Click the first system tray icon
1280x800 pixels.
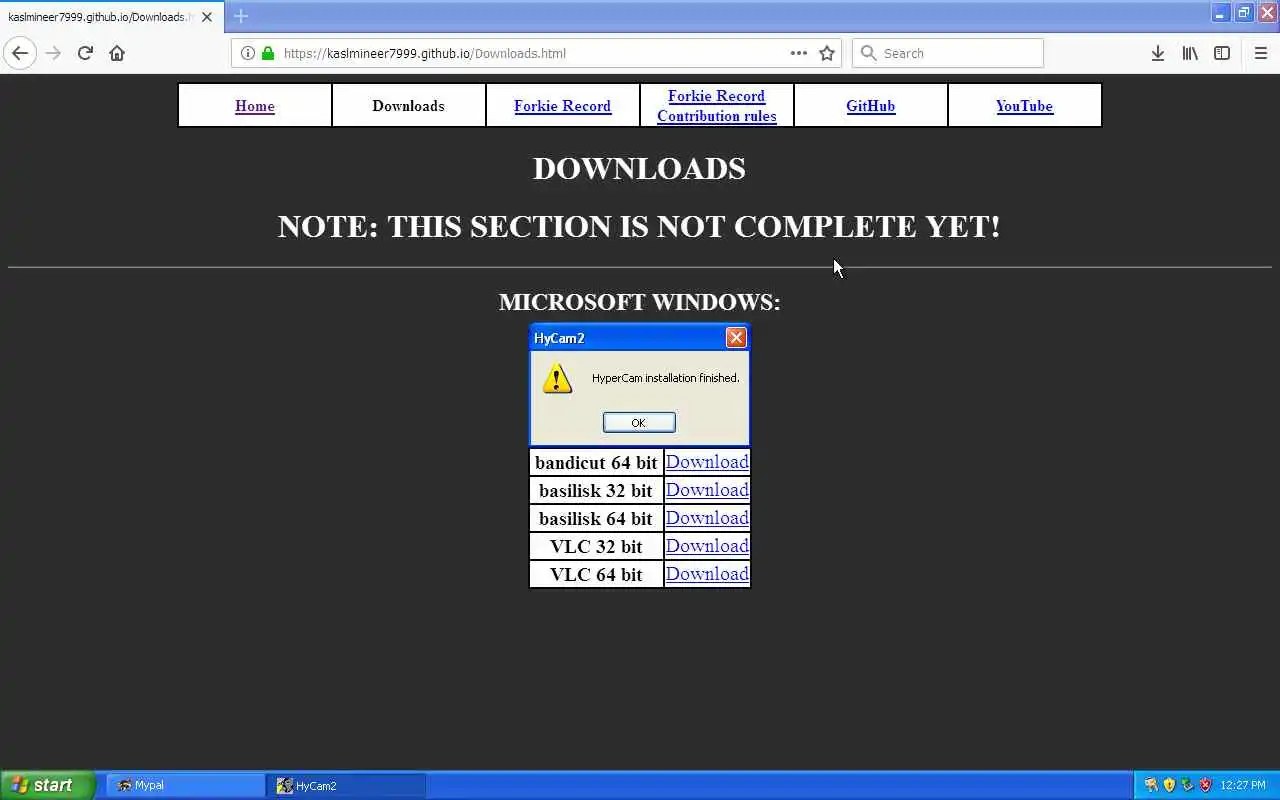(1151, 785)
